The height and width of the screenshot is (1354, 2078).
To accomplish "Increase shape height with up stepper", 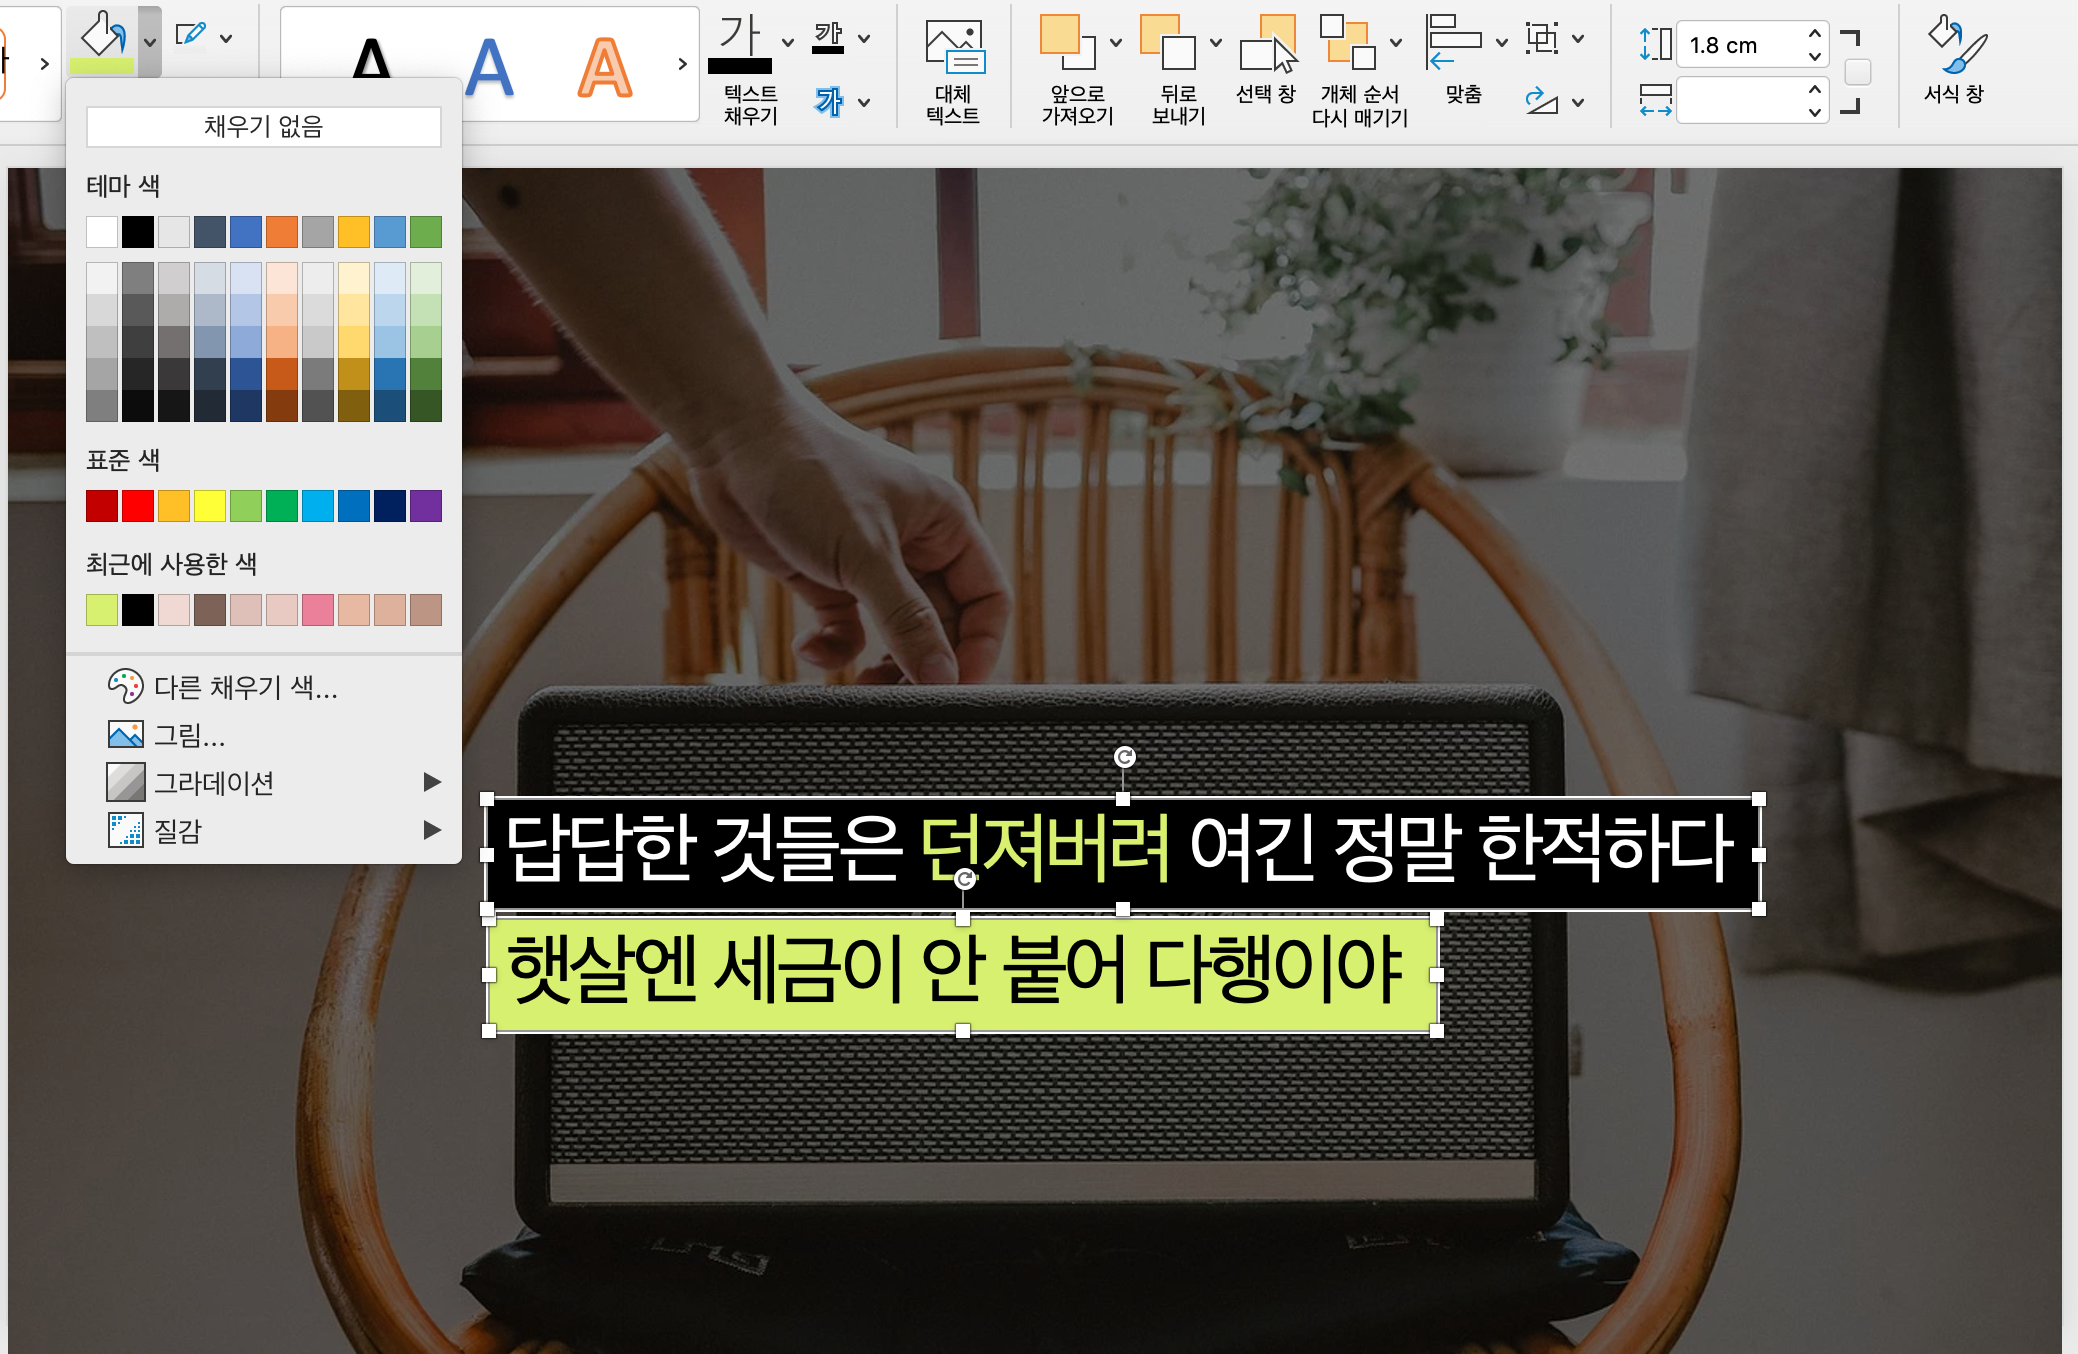I will tap(1814, 34).
